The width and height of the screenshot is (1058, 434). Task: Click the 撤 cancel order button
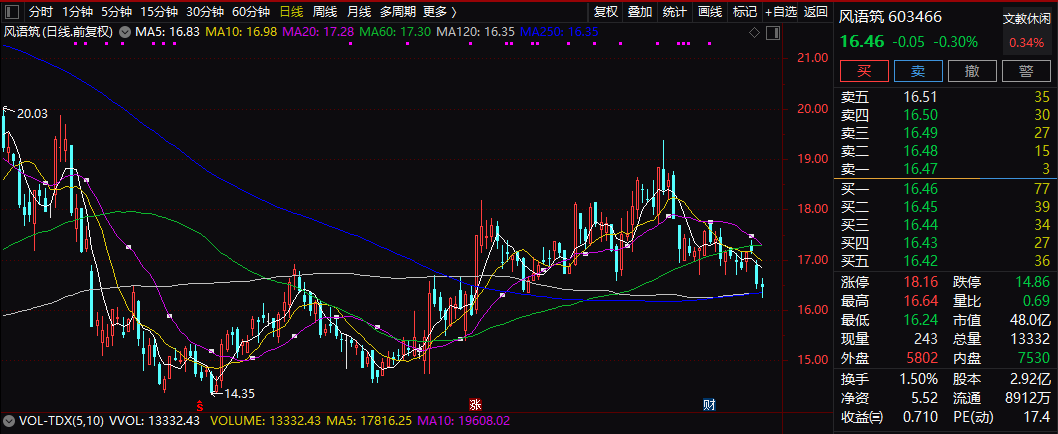click(972, 71)
